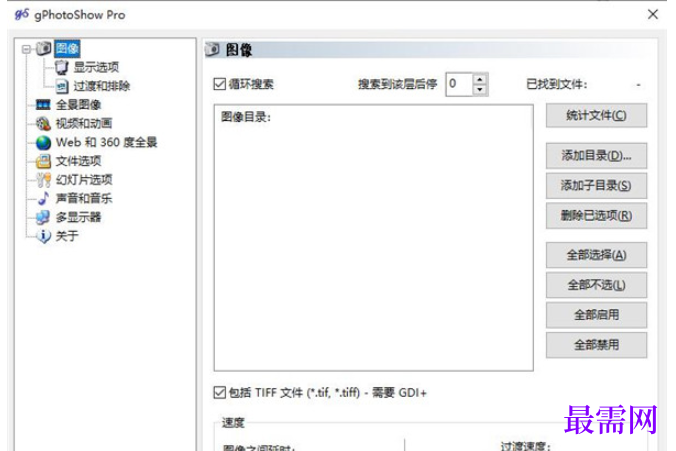The image size is (676, 451).
Task: Click the camera icon in the 图像 panel header
Action: [x=212, y=50]
